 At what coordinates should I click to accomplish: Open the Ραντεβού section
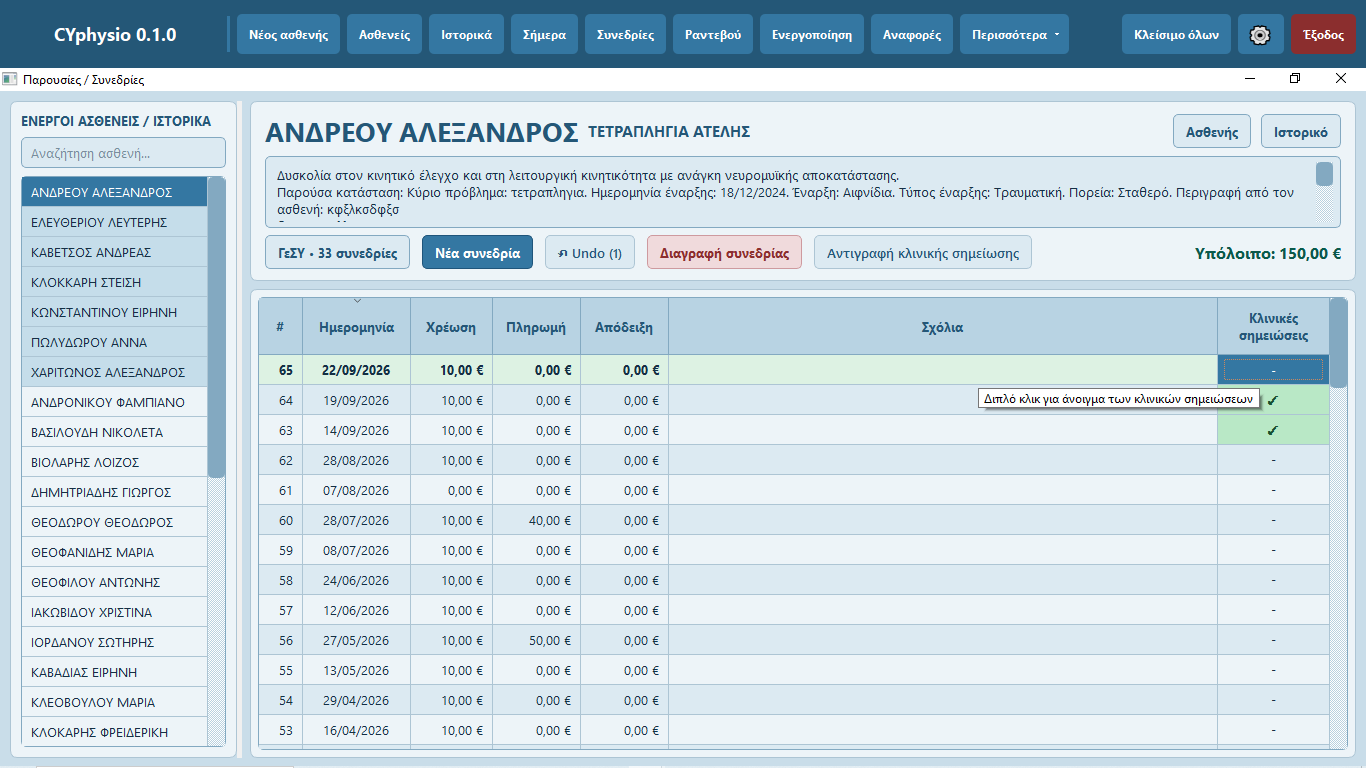click(x=713, y=34)
